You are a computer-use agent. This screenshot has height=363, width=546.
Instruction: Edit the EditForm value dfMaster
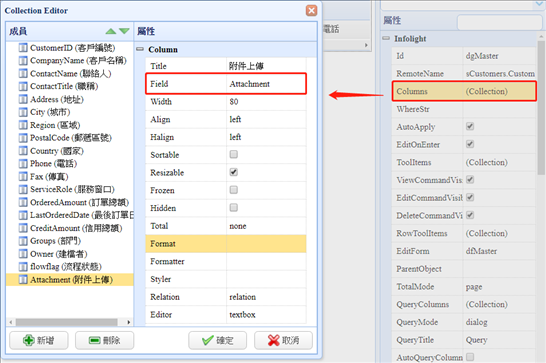pos(499,251)
